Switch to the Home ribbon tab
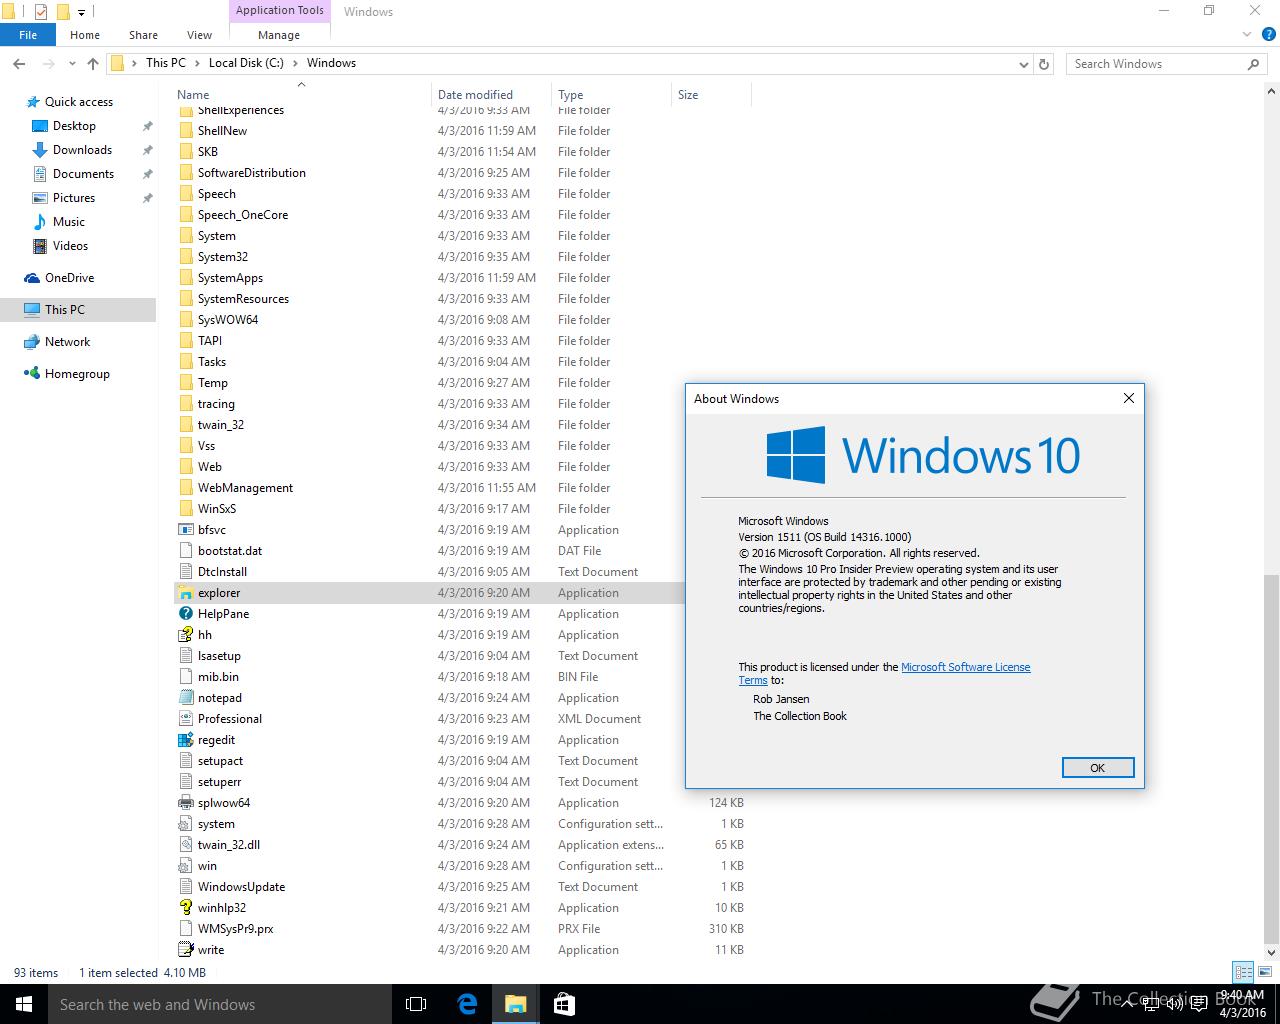The image size is (1280, 1024). 85,35
